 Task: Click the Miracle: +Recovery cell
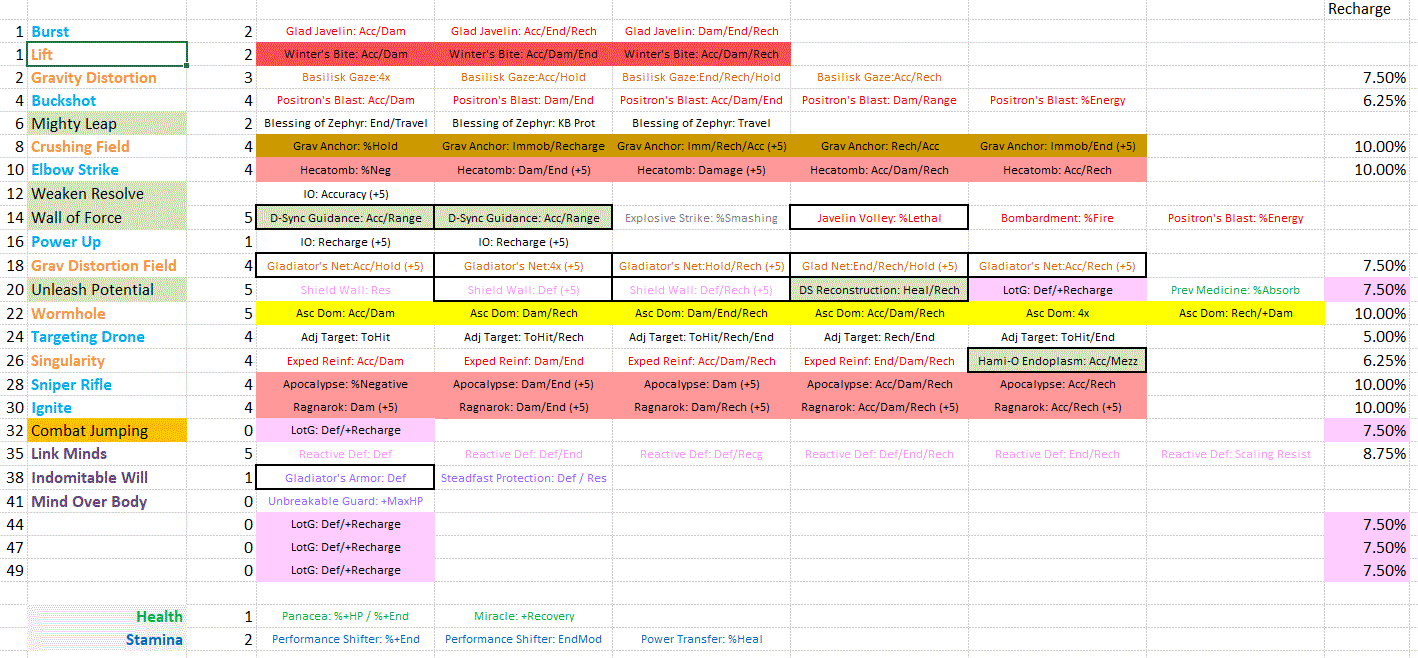[x=523, y=616]
